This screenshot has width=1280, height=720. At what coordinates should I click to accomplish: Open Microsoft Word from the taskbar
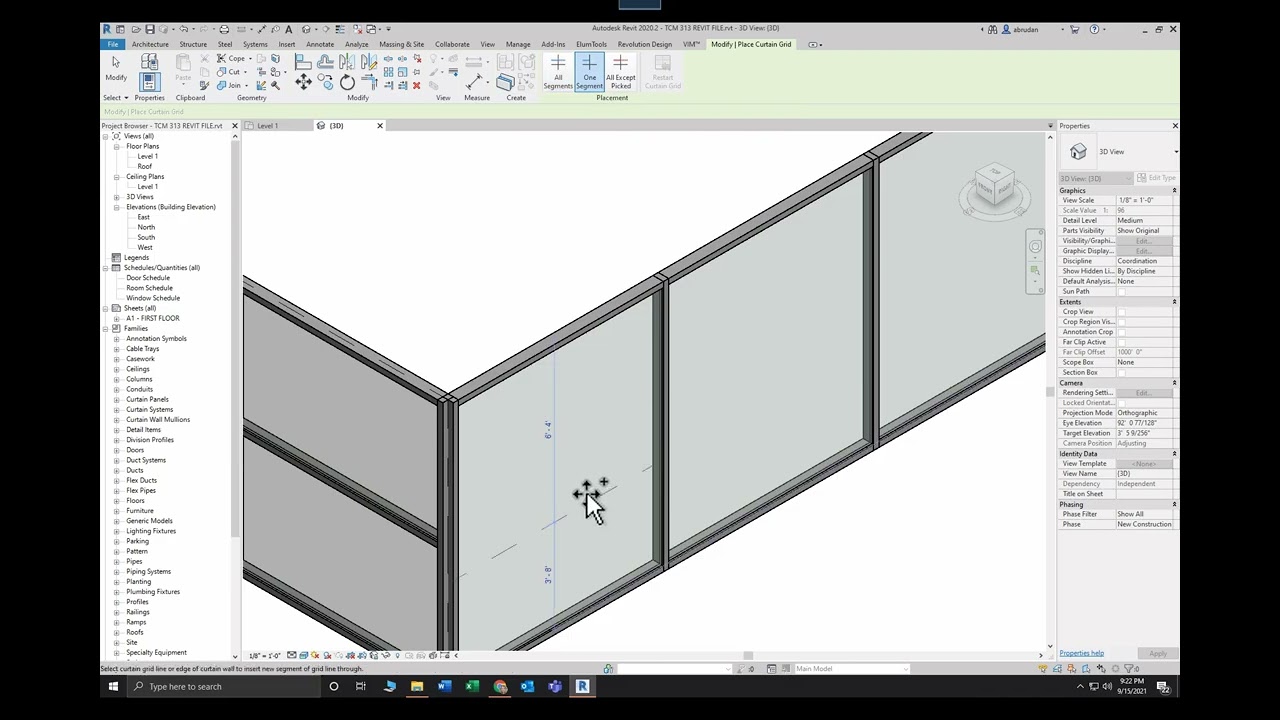pyautogui.click(x=444, y=686)
